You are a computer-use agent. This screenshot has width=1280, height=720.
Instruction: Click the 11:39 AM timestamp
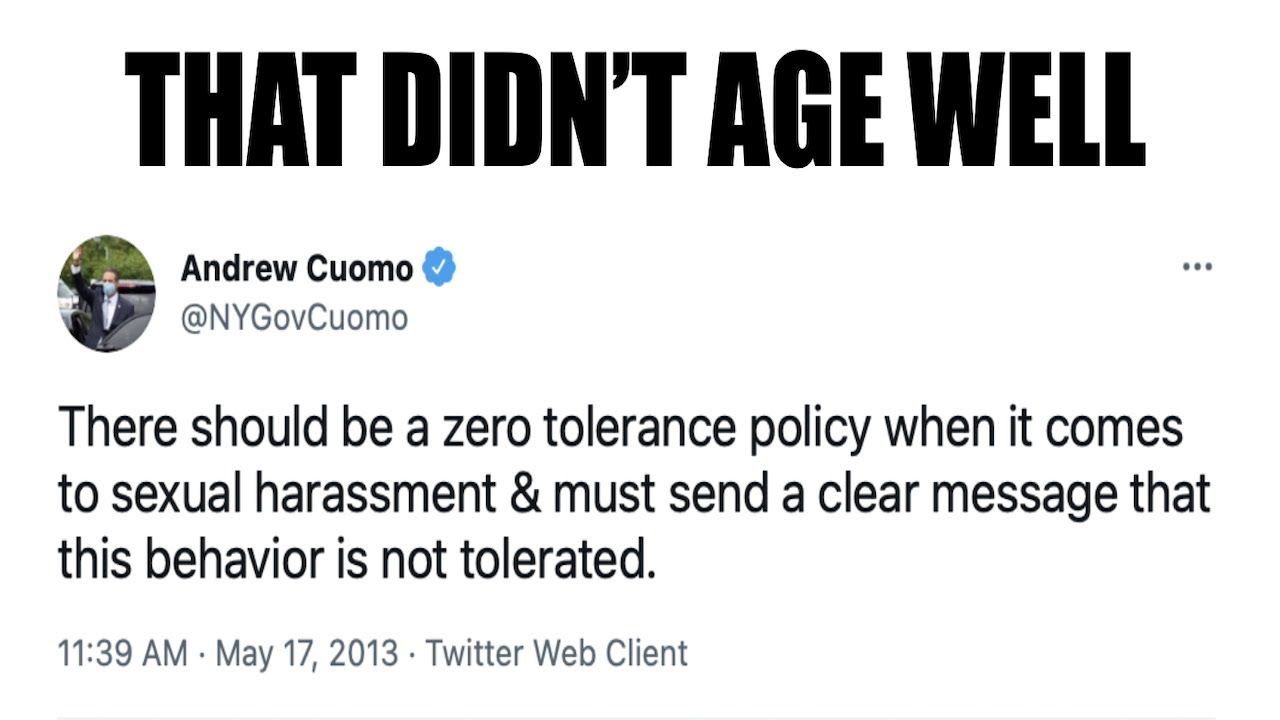[123, 653]
